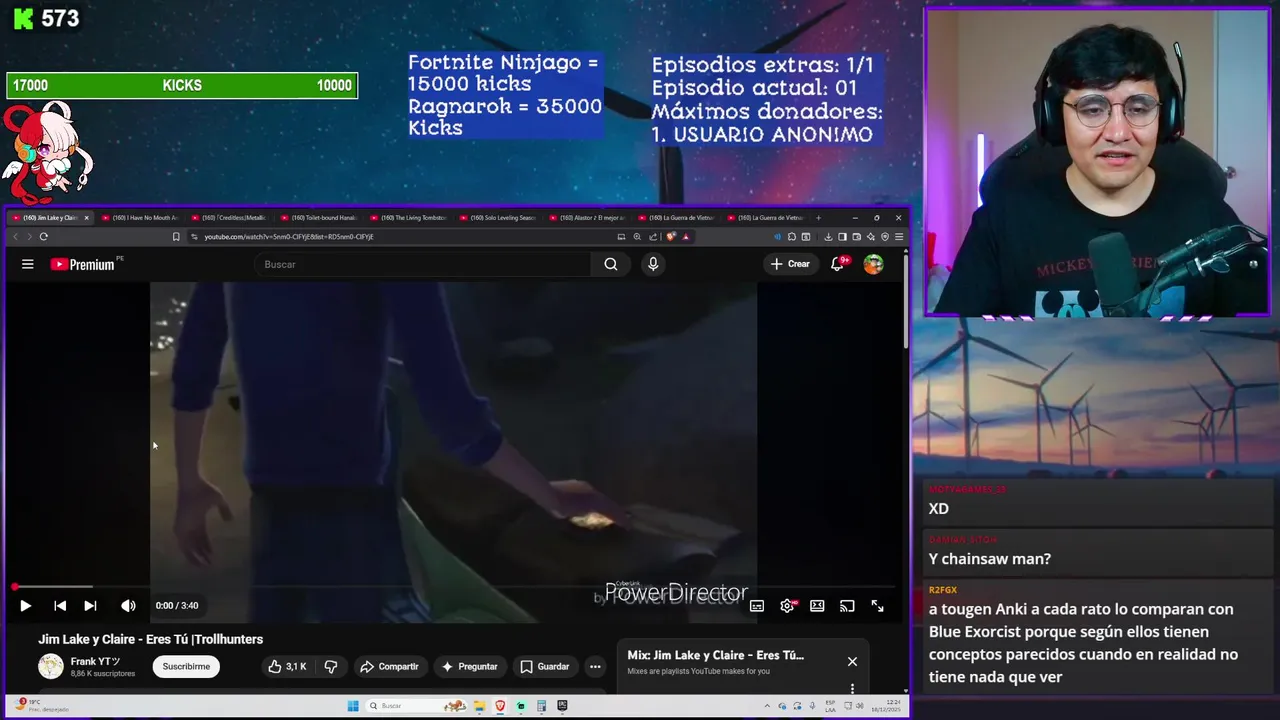
Task: Go forward in browser history
Action: coord(29,237)
